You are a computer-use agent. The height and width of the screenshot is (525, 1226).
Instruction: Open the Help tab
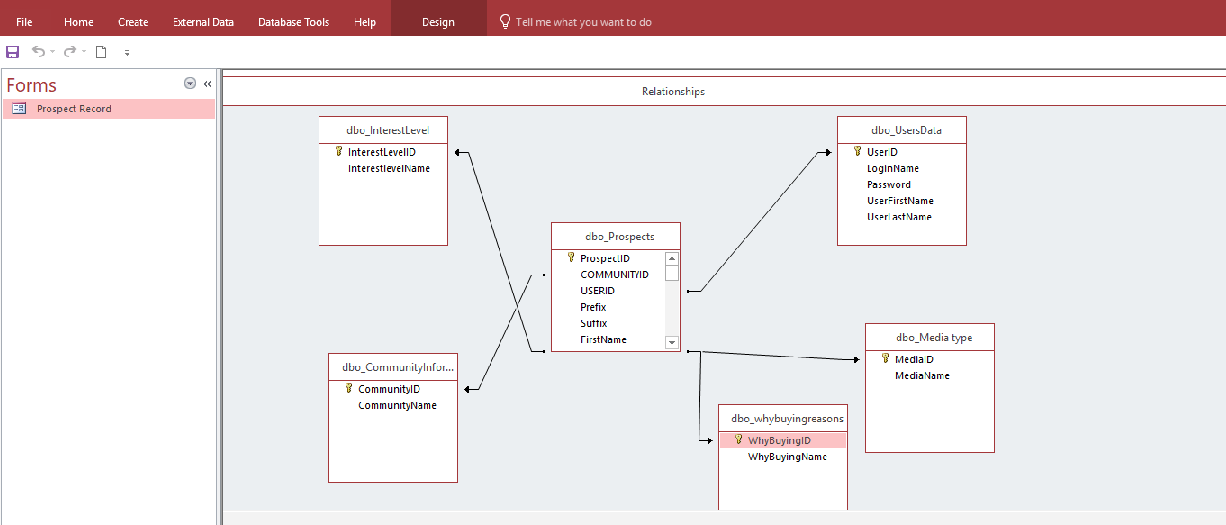click(365, 22)
